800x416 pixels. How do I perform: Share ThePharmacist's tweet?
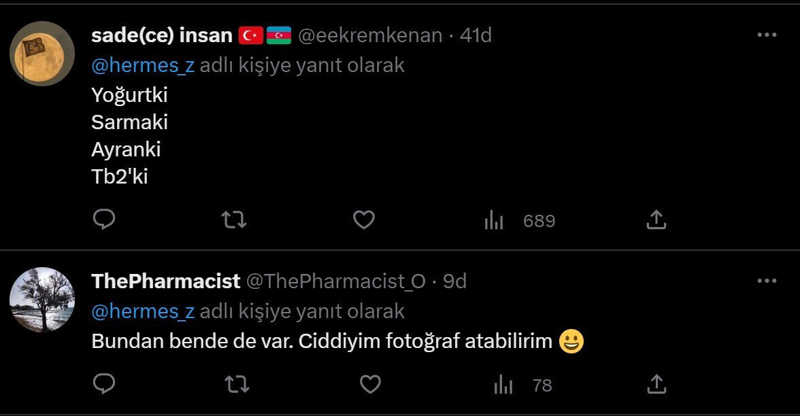click(657, 383)
